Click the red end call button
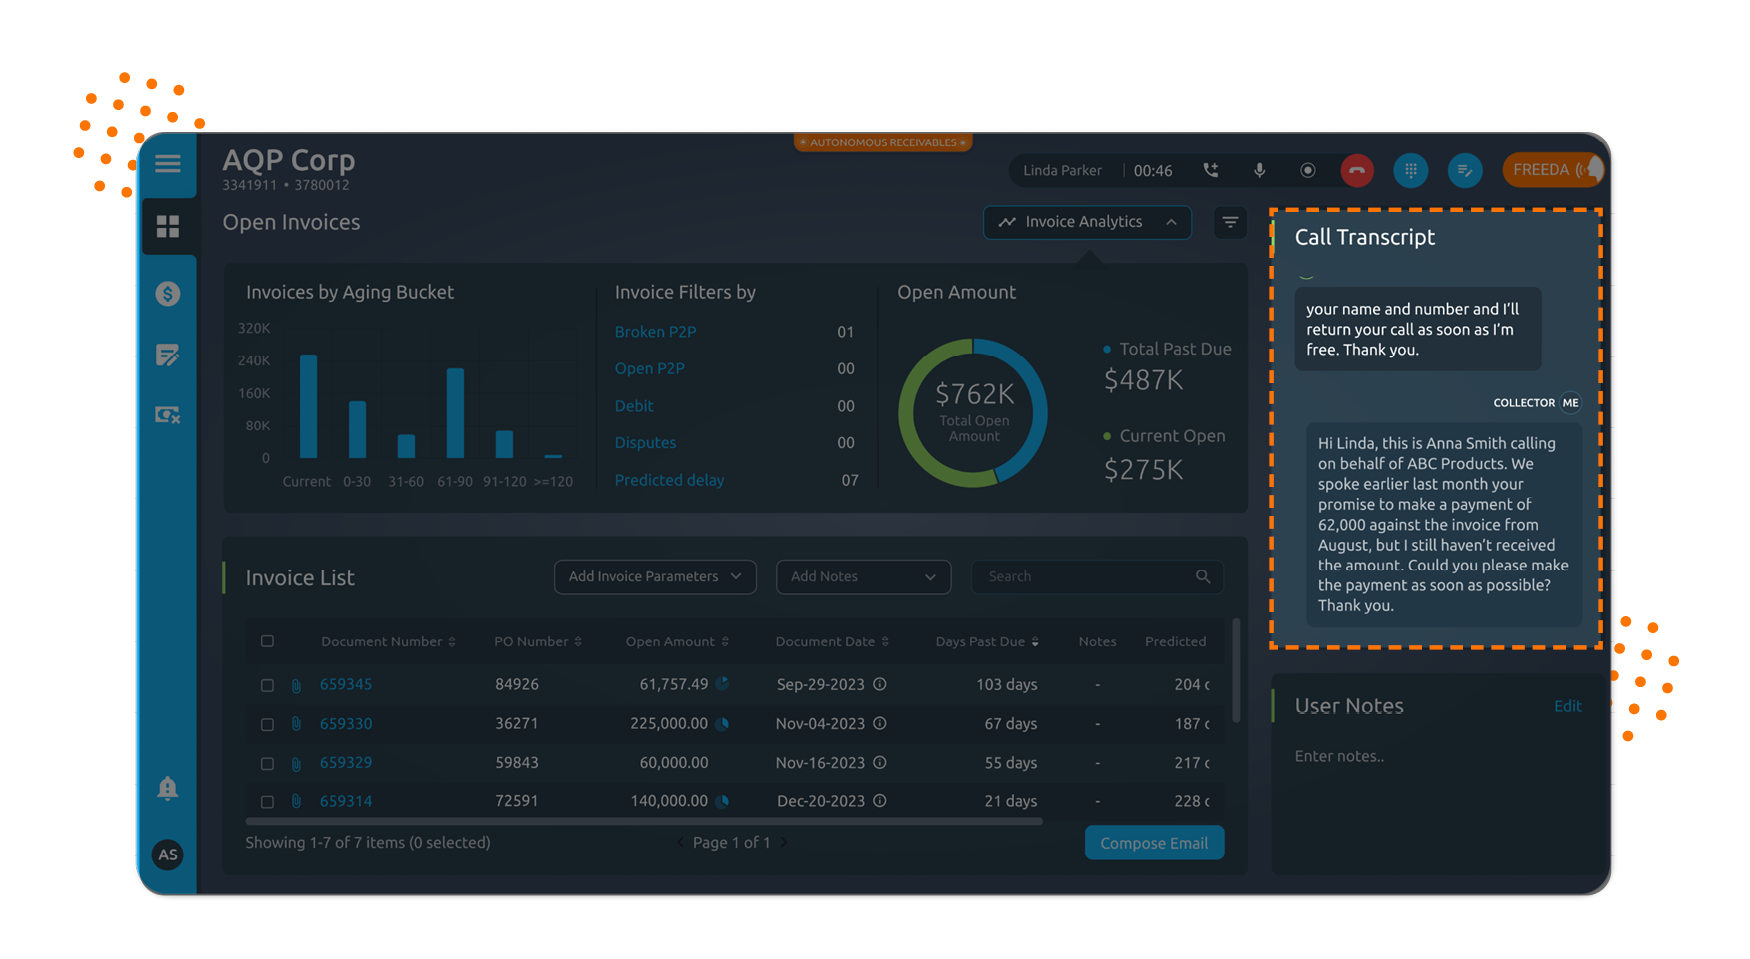The height and width of the screenshot is (959, 1750). pos(1356,171)
